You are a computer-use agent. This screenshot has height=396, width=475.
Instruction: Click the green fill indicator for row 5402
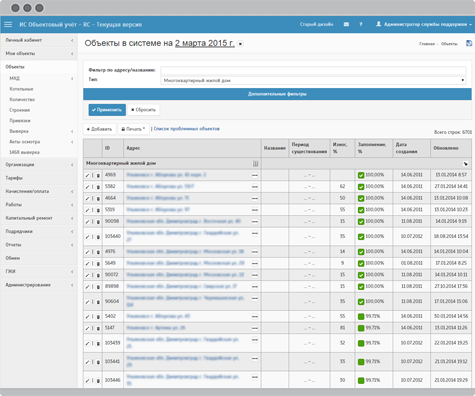click(x=361, y=316)
